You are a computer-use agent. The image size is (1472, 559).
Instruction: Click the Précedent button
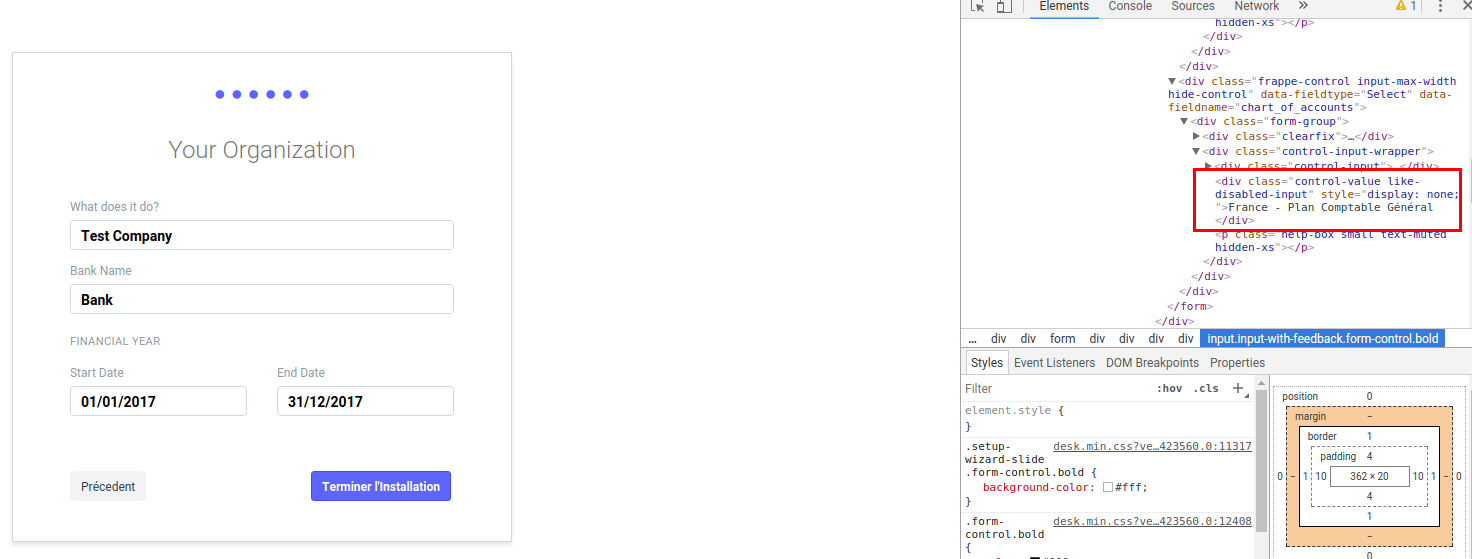click(108, 486)
